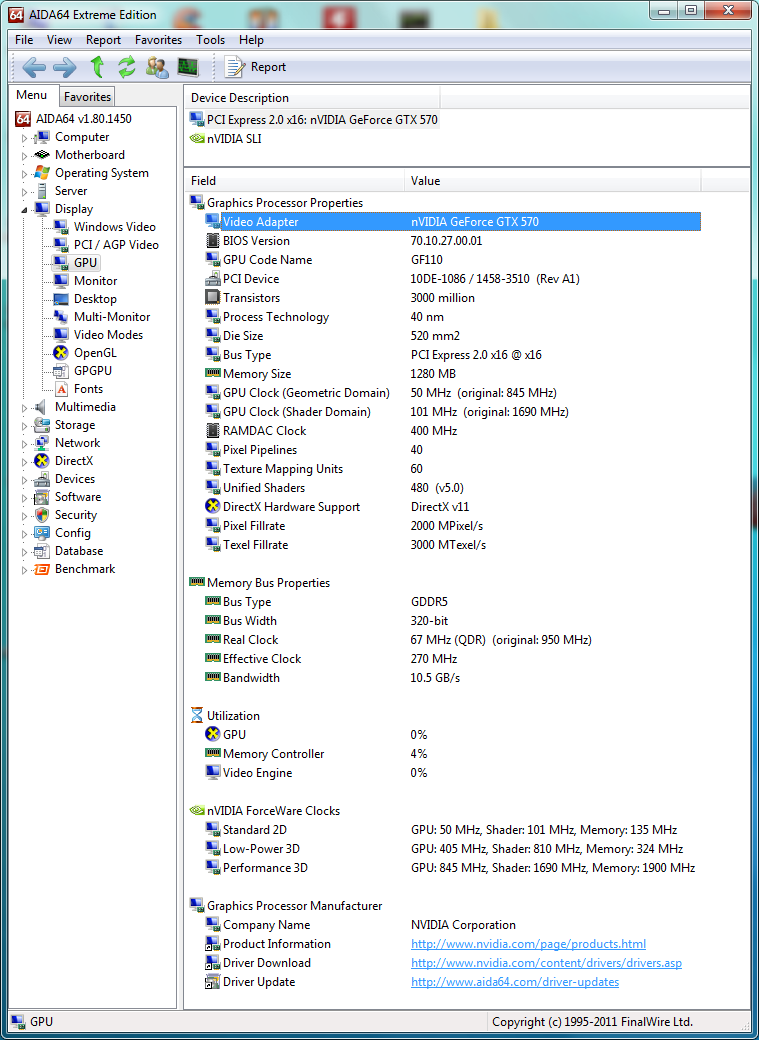Open the Favorites menu
Image resolution: width=759 pixels, height=1040 pixels.
click(159, 40)
